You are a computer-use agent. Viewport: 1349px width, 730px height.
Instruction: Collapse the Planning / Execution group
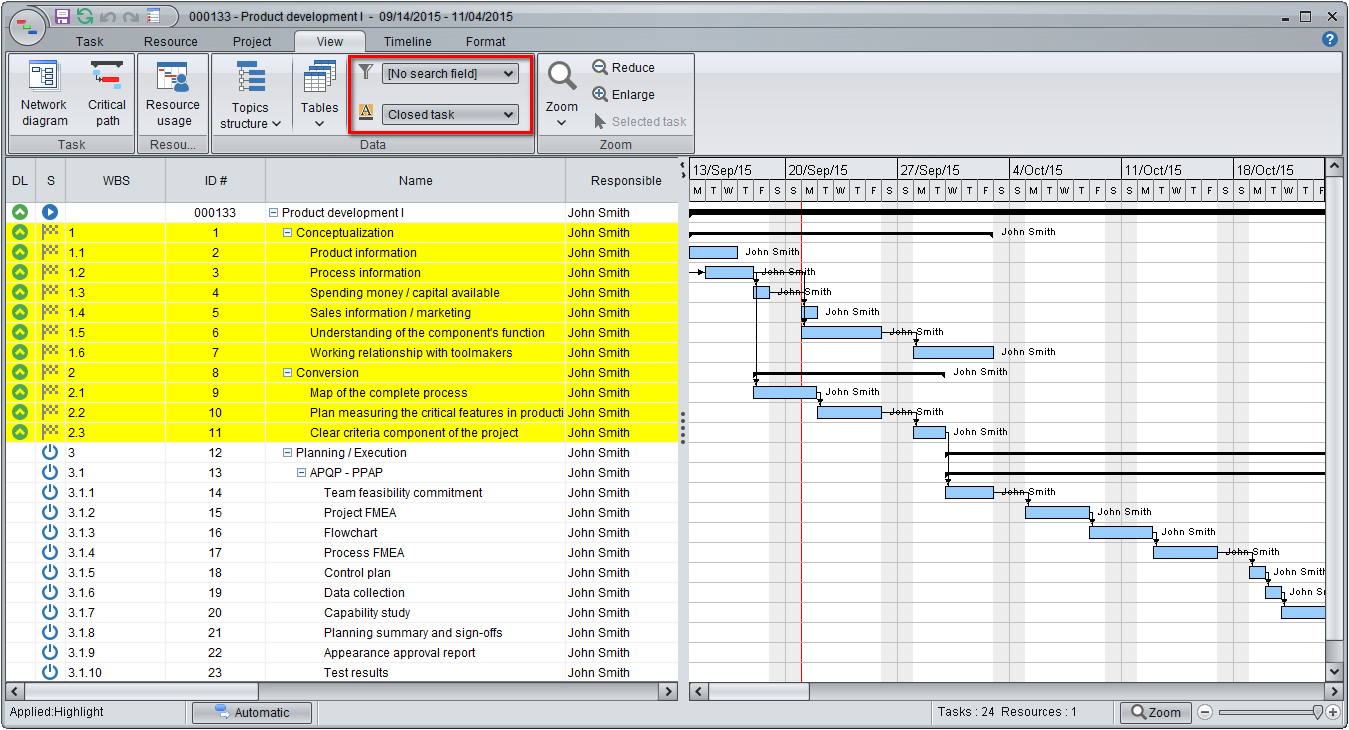click(287, 452)
